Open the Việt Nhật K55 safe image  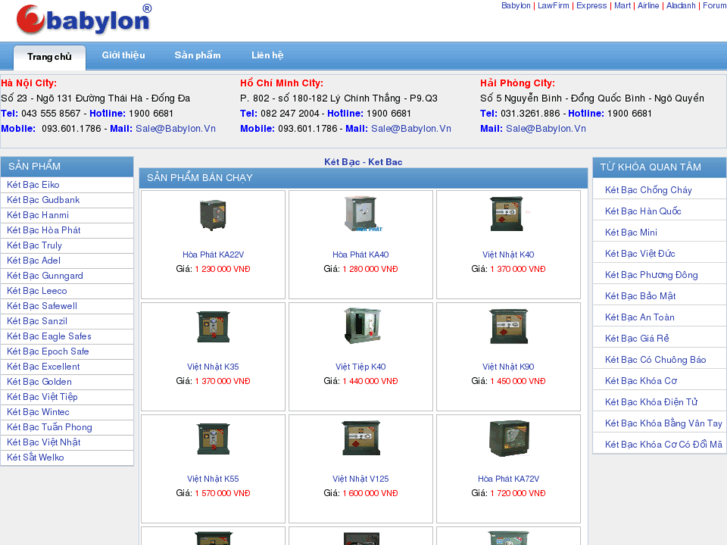coord(213,439)
